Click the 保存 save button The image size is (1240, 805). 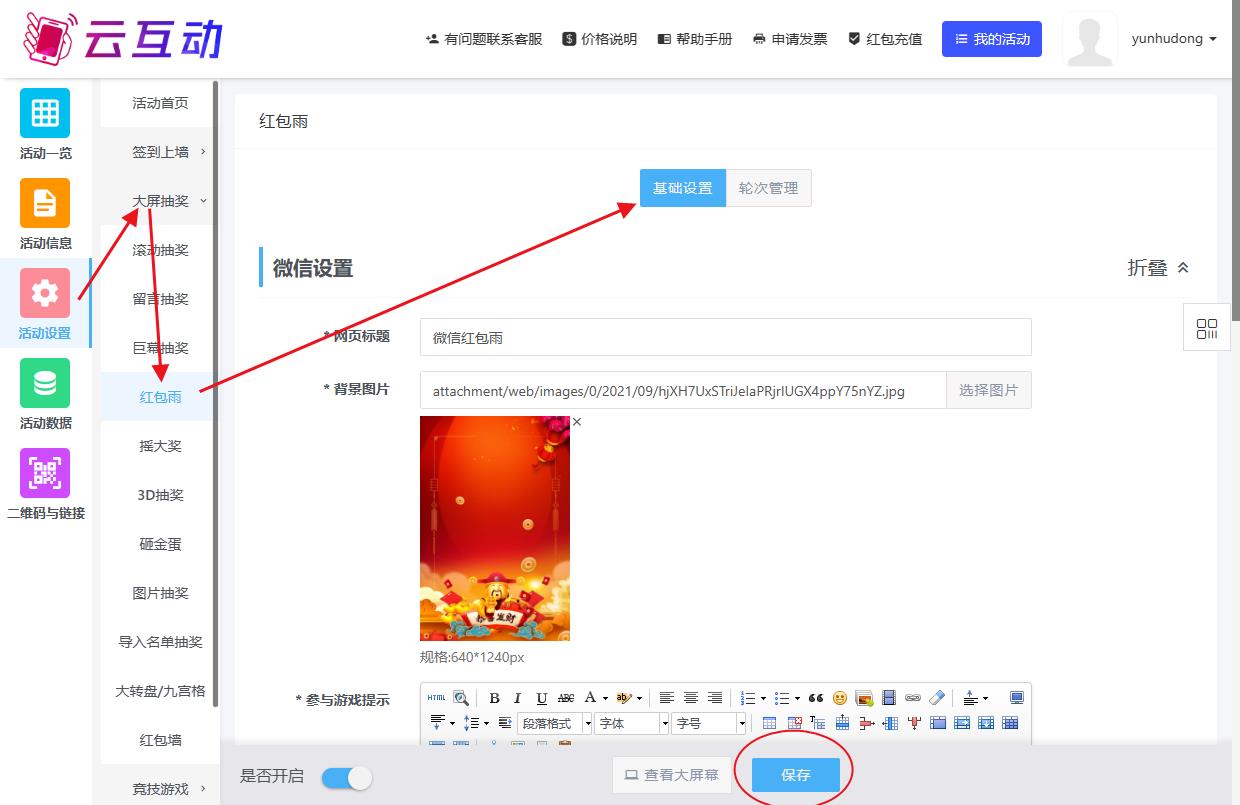click(794, 775)
